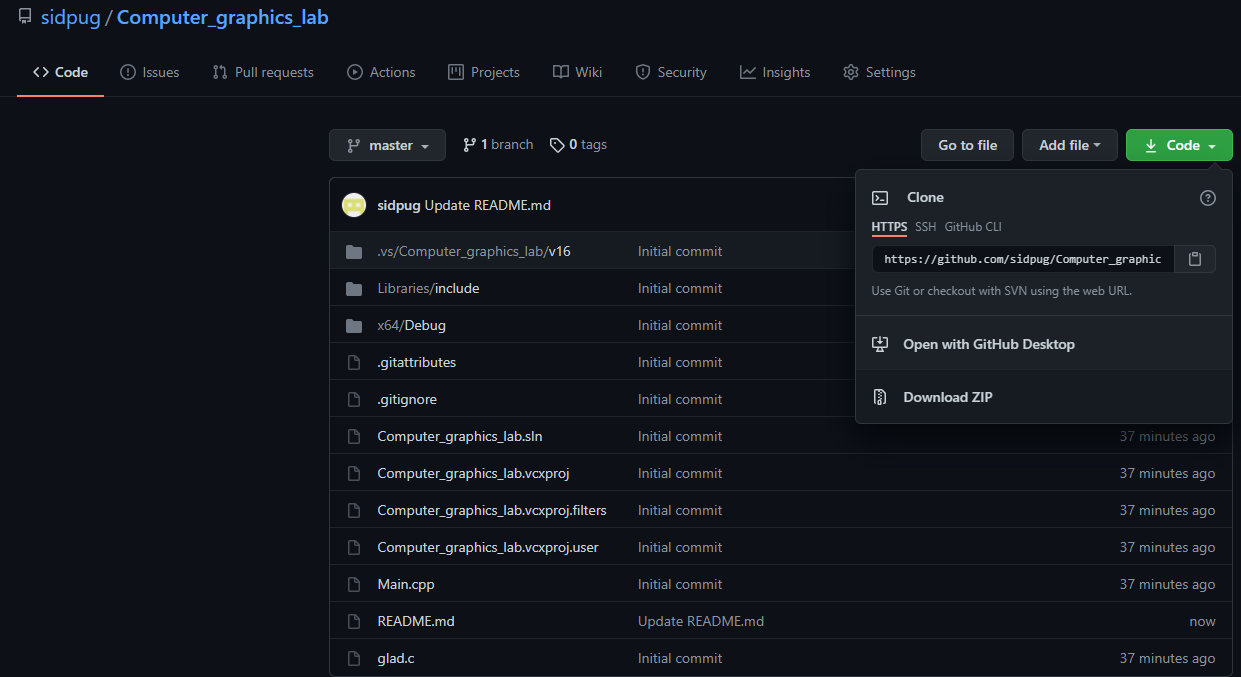Go to the Settings tab

[x=879, y=72]
